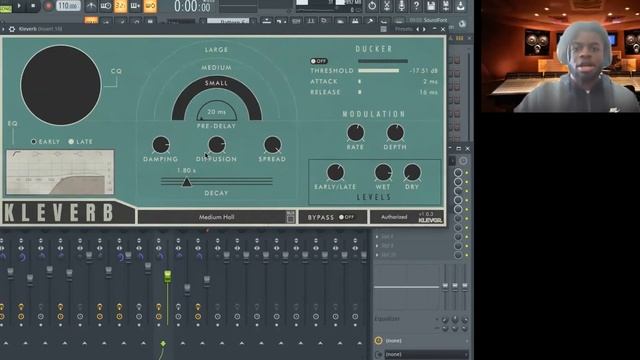This screenshot has width=640, height=360.
Task: Arm recording with the red record button
Action: click(x=48, y=6)
